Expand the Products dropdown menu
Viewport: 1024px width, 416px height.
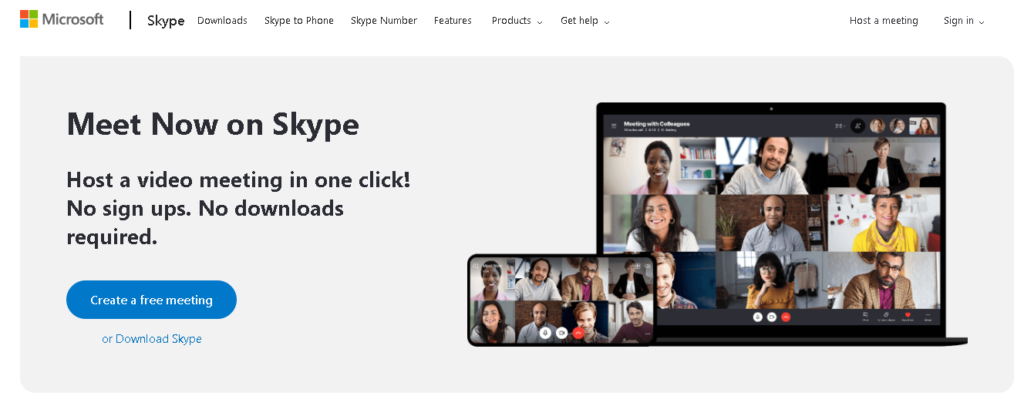tap(517, 20)
